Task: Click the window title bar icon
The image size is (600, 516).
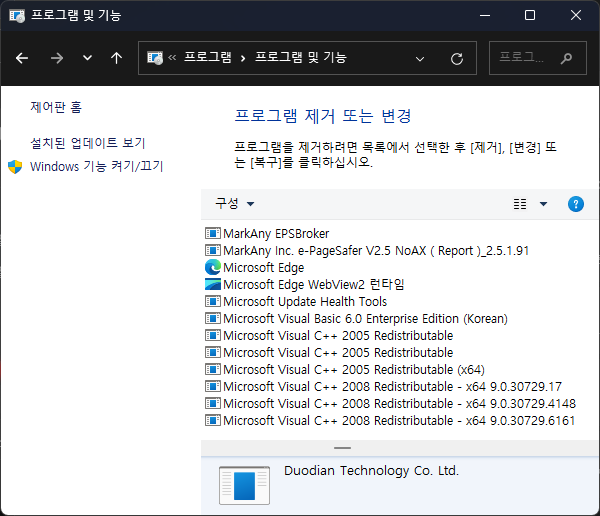Action: tap(17, 16)
